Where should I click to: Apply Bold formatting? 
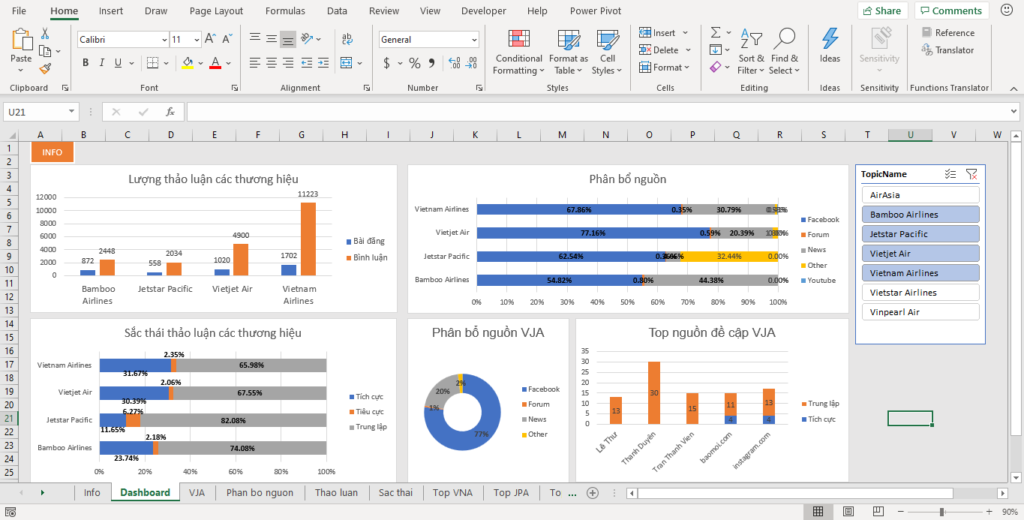tap(85, 63)
